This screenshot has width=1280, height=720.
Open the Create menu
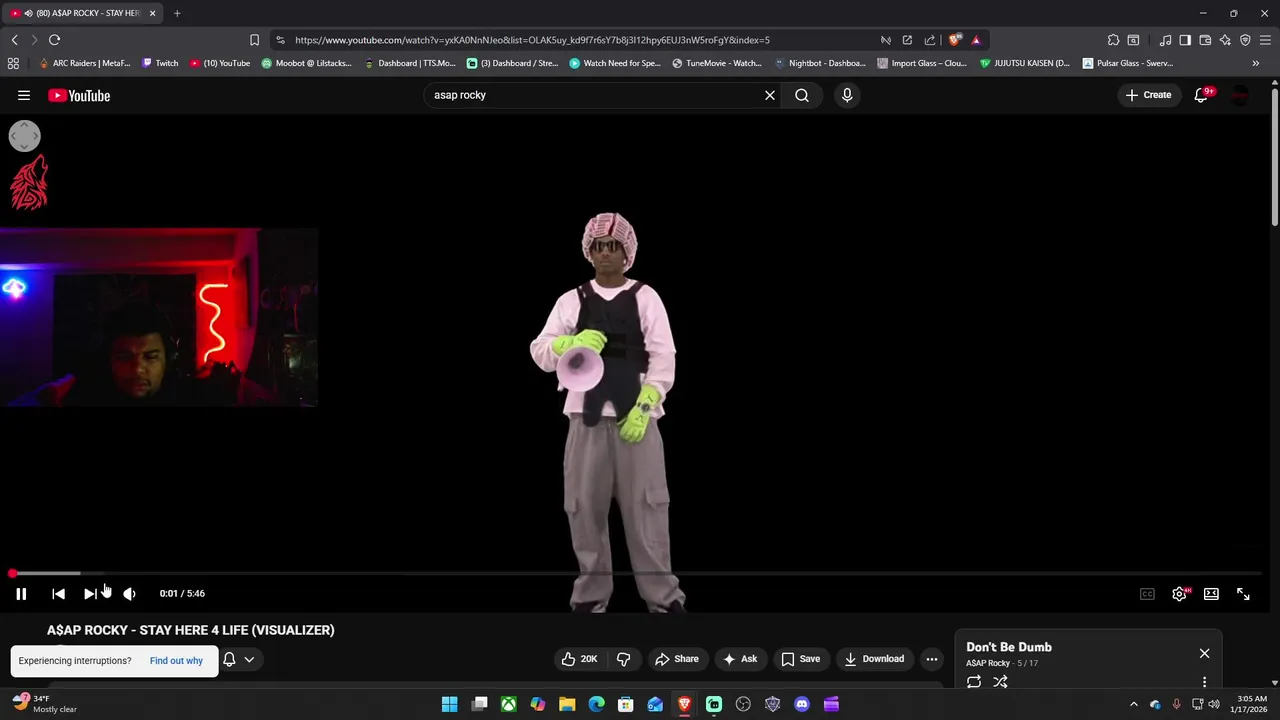click(x=1148, y=95)
